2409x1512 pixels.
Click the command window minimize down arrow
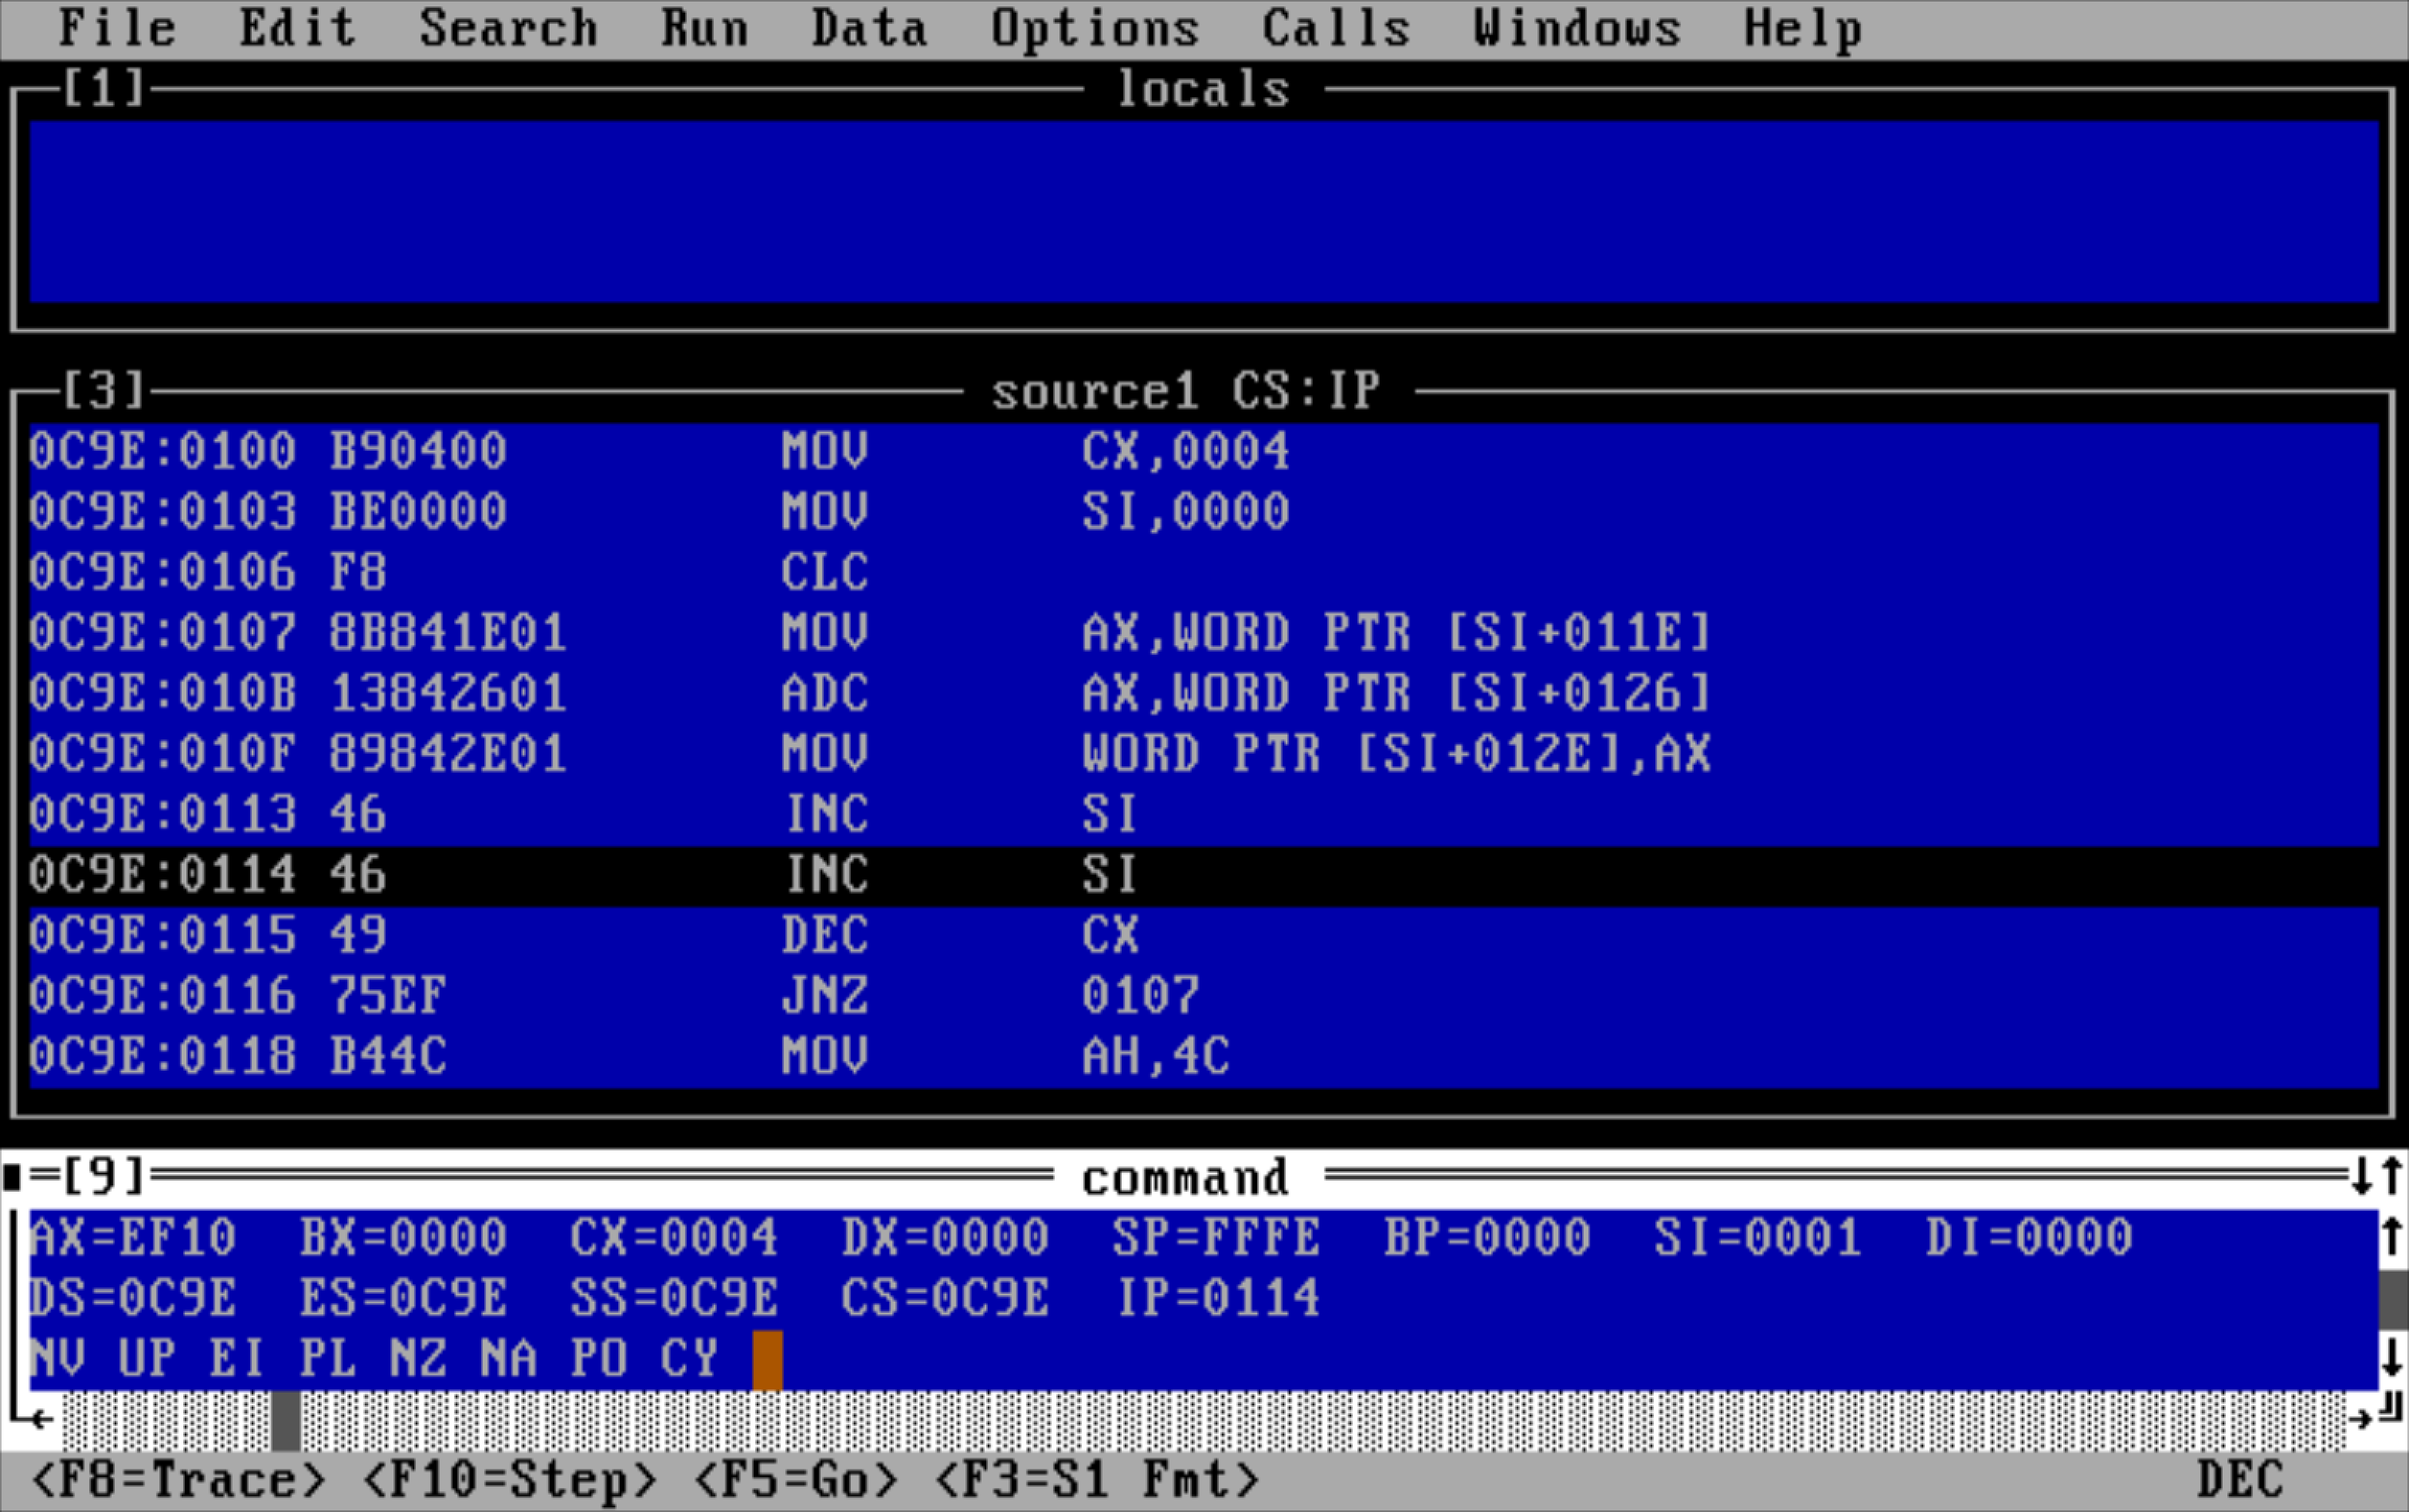coord(2362,1177)
